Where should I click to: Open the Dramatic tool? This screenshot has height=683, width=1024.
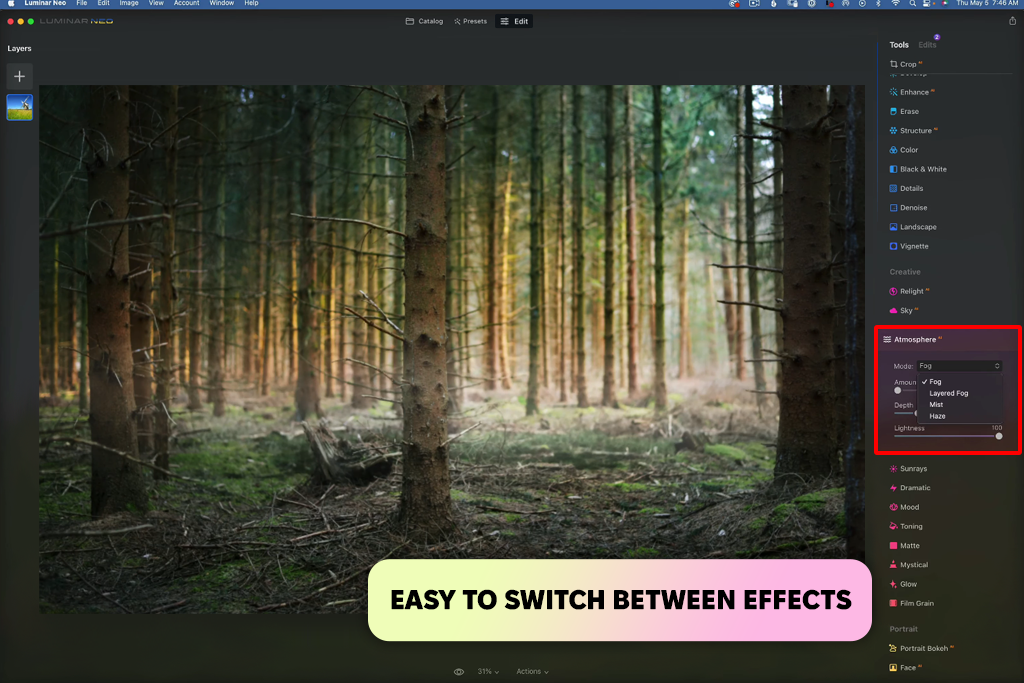pyautogui.click(x=910, y=488)
